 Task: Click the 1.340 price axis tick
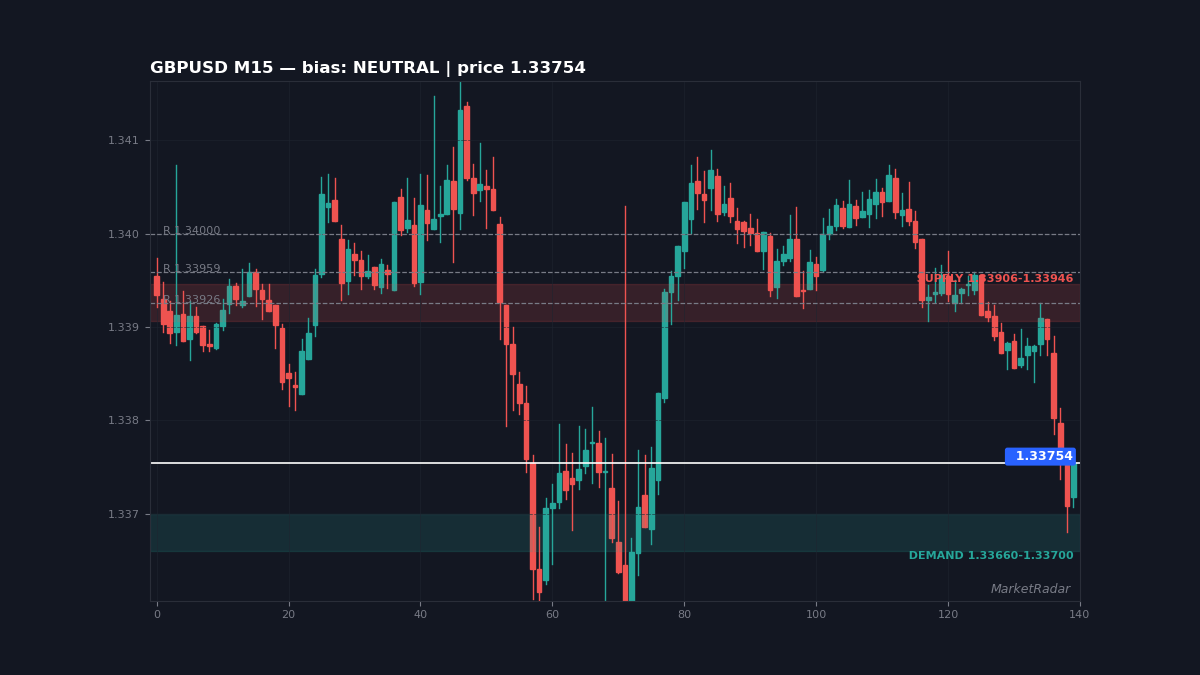point(123,234)
